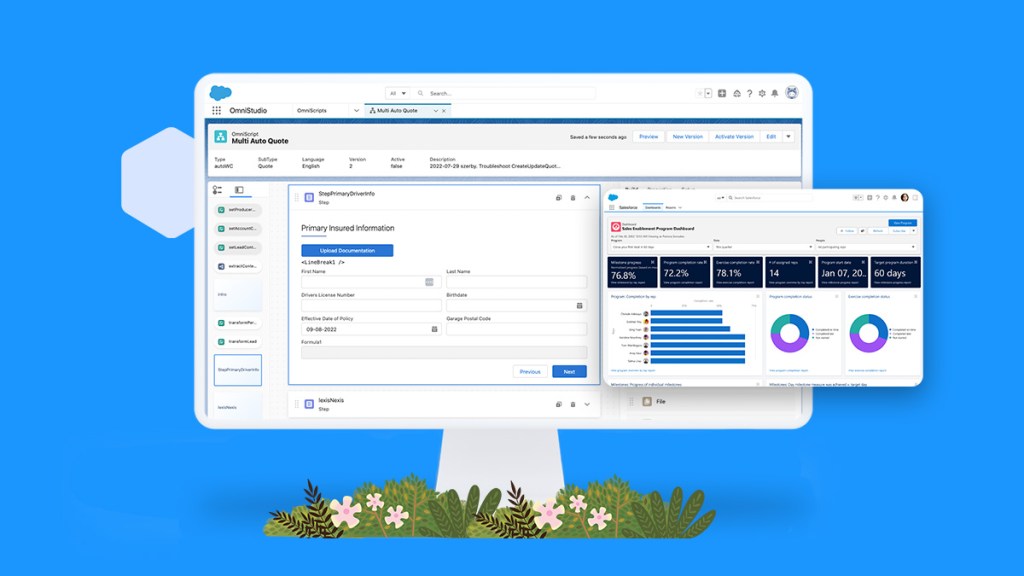Click the search magnifier in the header
This screenshot has height=576, width=1024.
[419, 91]
